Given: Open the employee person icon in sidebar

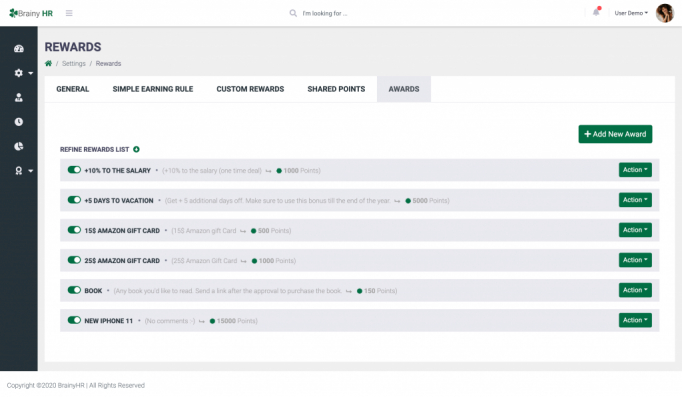Looking at the screenshot, I should click(x=19, y=97).
